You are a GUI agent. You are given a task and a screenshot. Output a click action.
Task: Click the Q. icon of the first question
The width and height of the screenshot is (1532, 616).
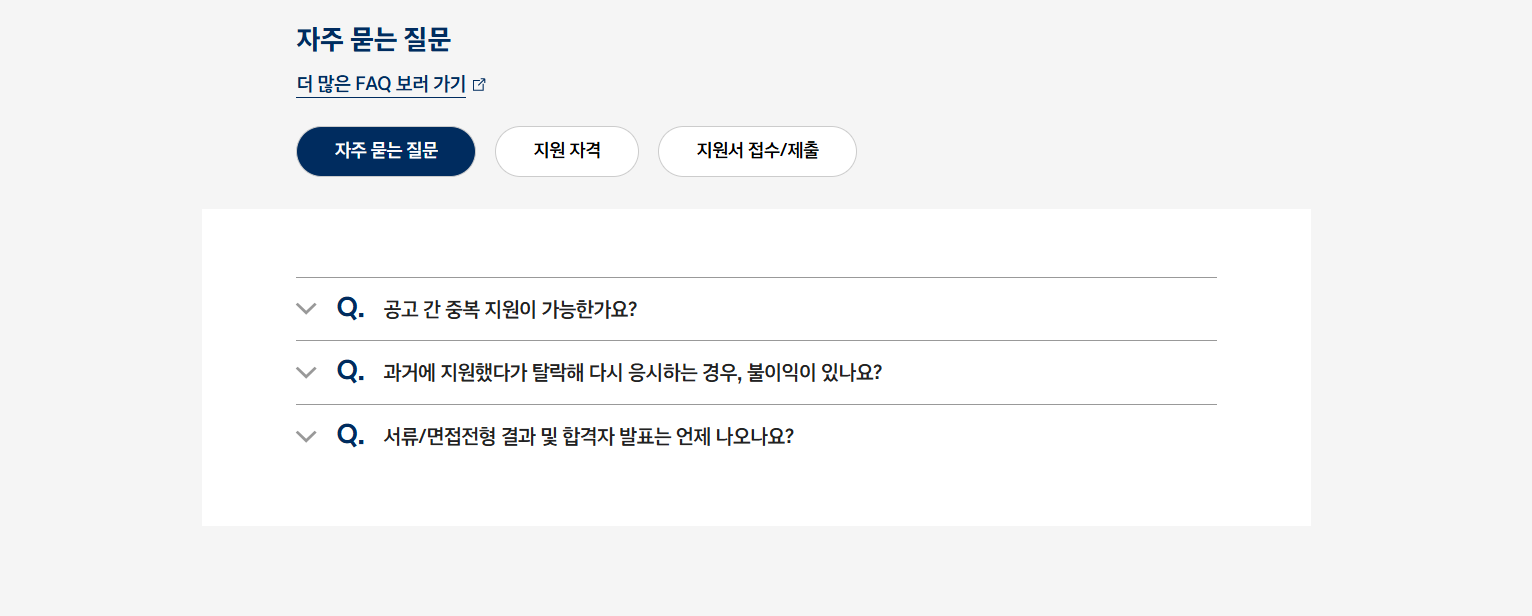click(x=350, y=308)
